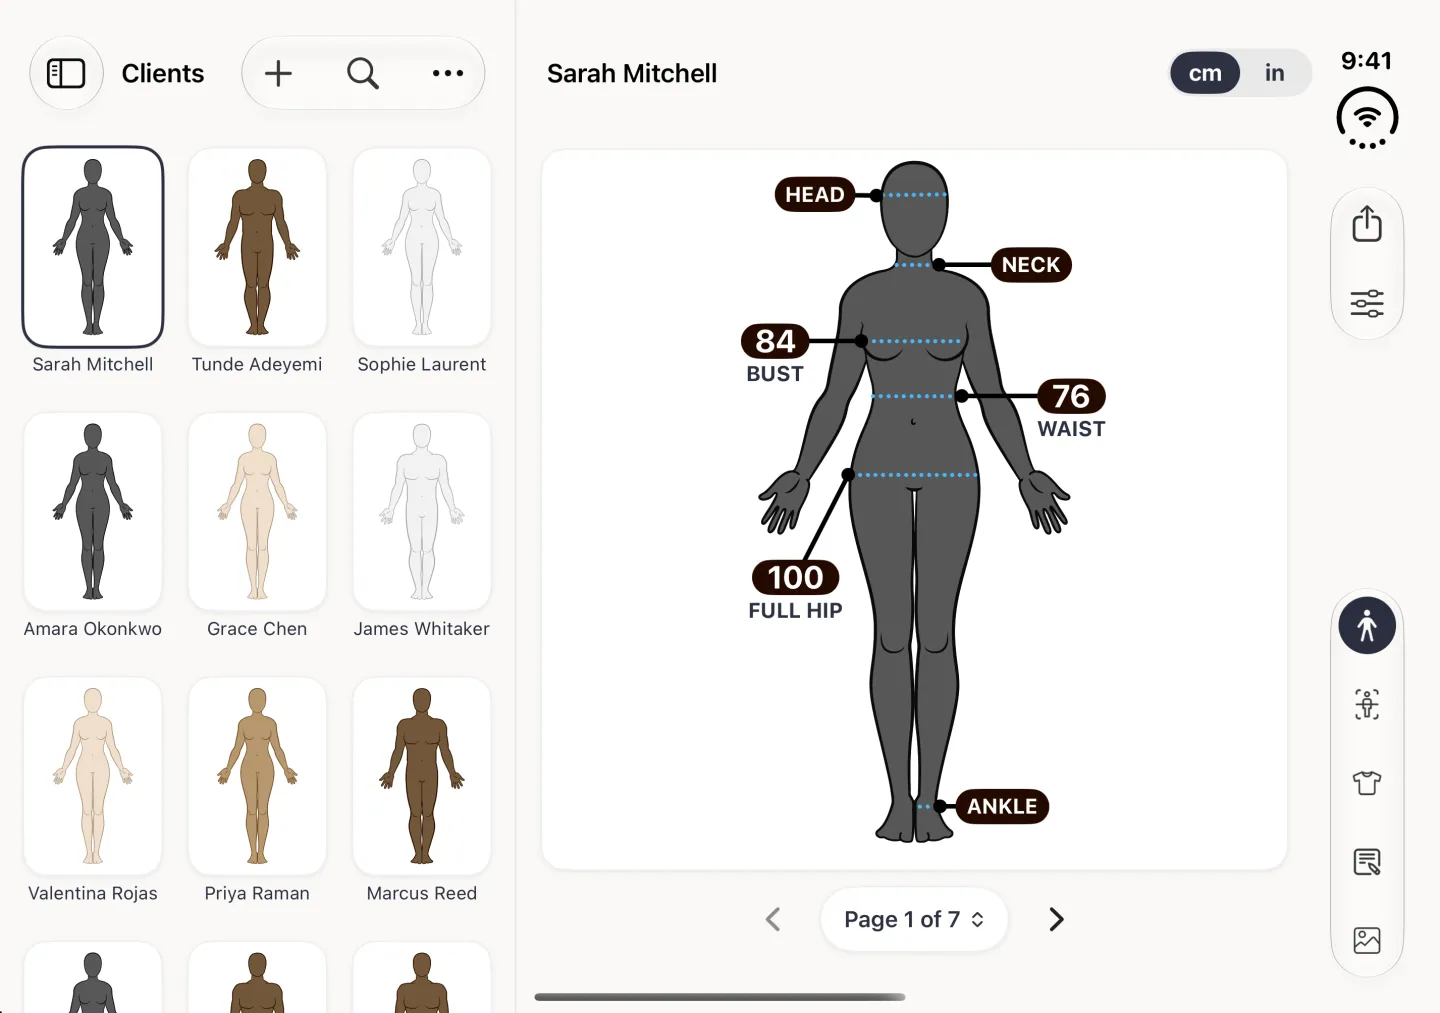1440x1013 pixels.
Task: Open client search magnifier icon
Action: coord(363,73)
